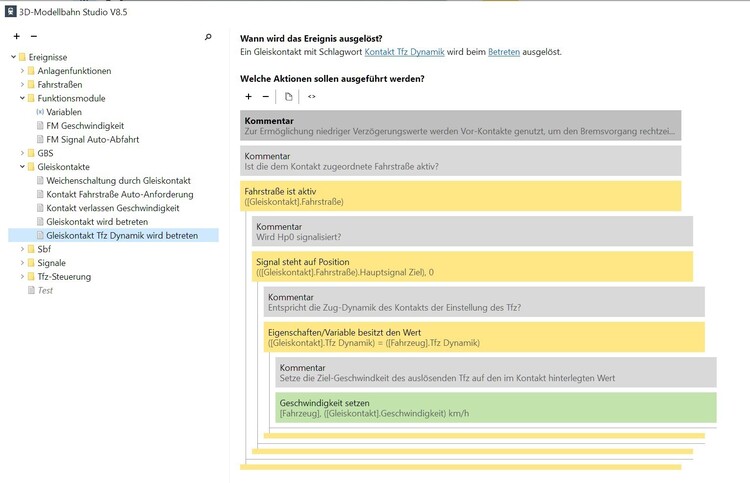Select the Fahrstraße ist aktiv condition block
This screenshot has width=750, height=483.
[x=460, y=196]
